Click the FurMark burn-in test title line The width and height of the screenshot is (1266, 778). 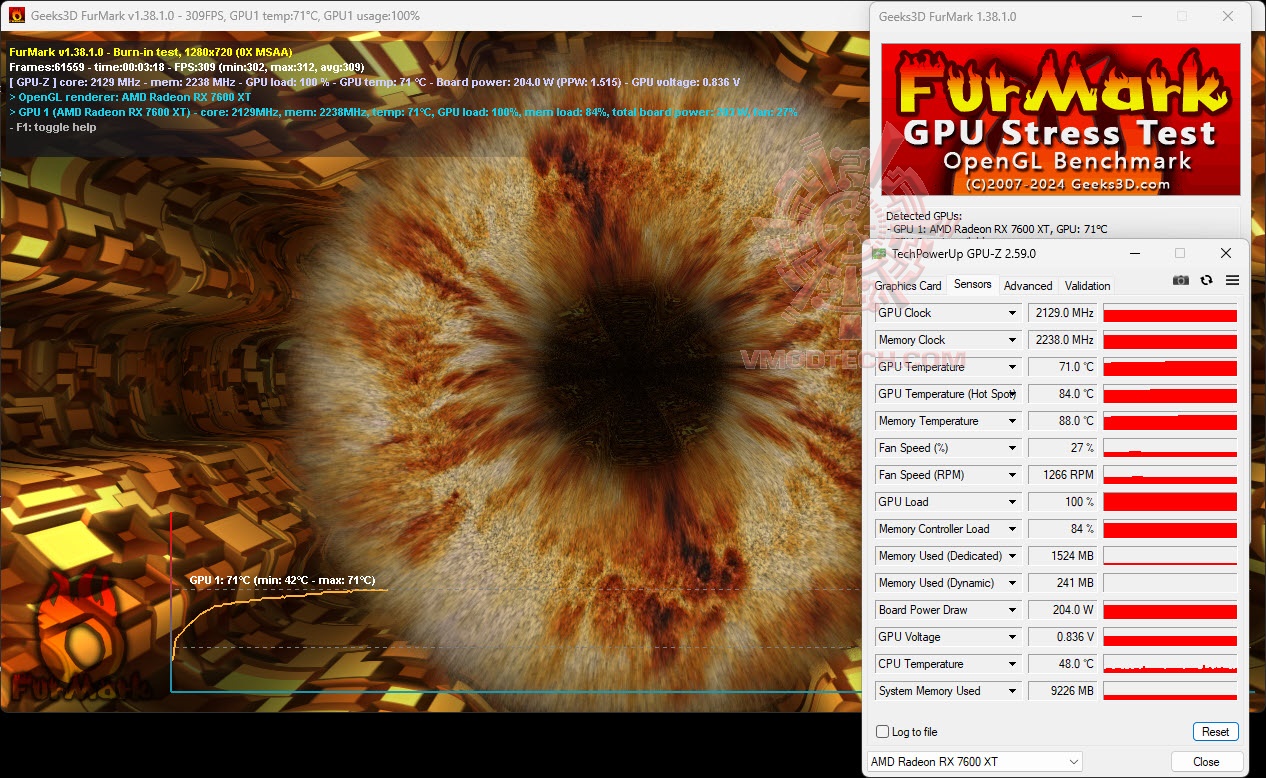[150, 52]
